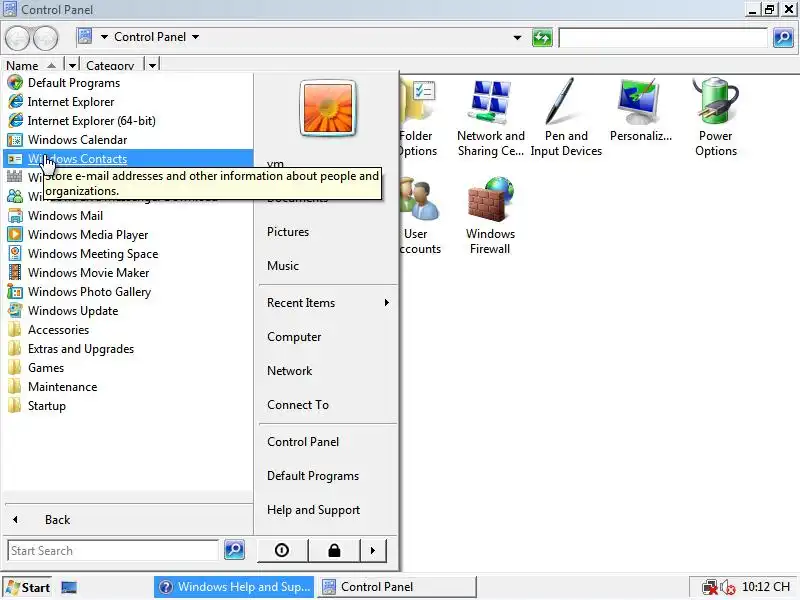The image size is (800, 600).
Task: Click the volume tray icon
Action: click(727, 588)
